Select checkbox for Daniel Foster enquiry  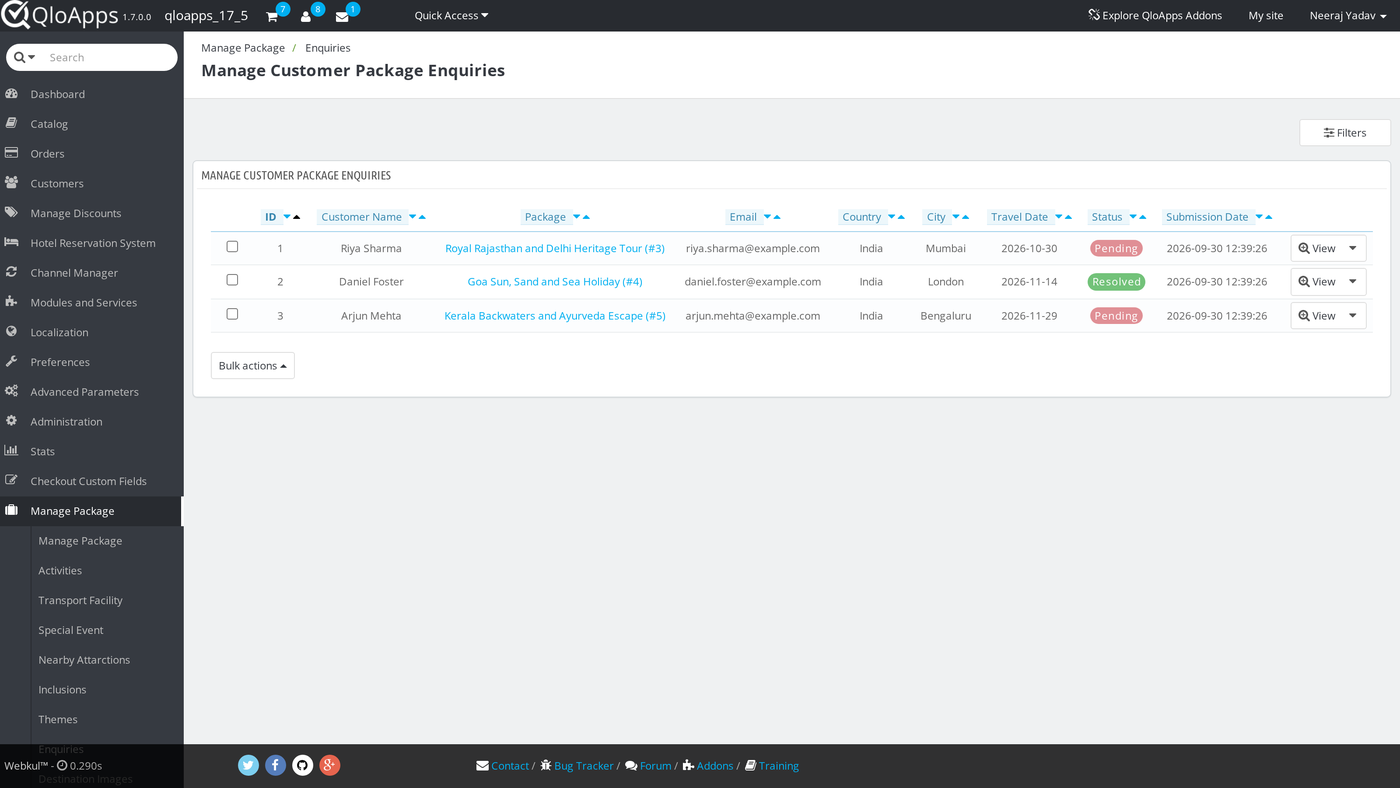[x=232, y=280]
